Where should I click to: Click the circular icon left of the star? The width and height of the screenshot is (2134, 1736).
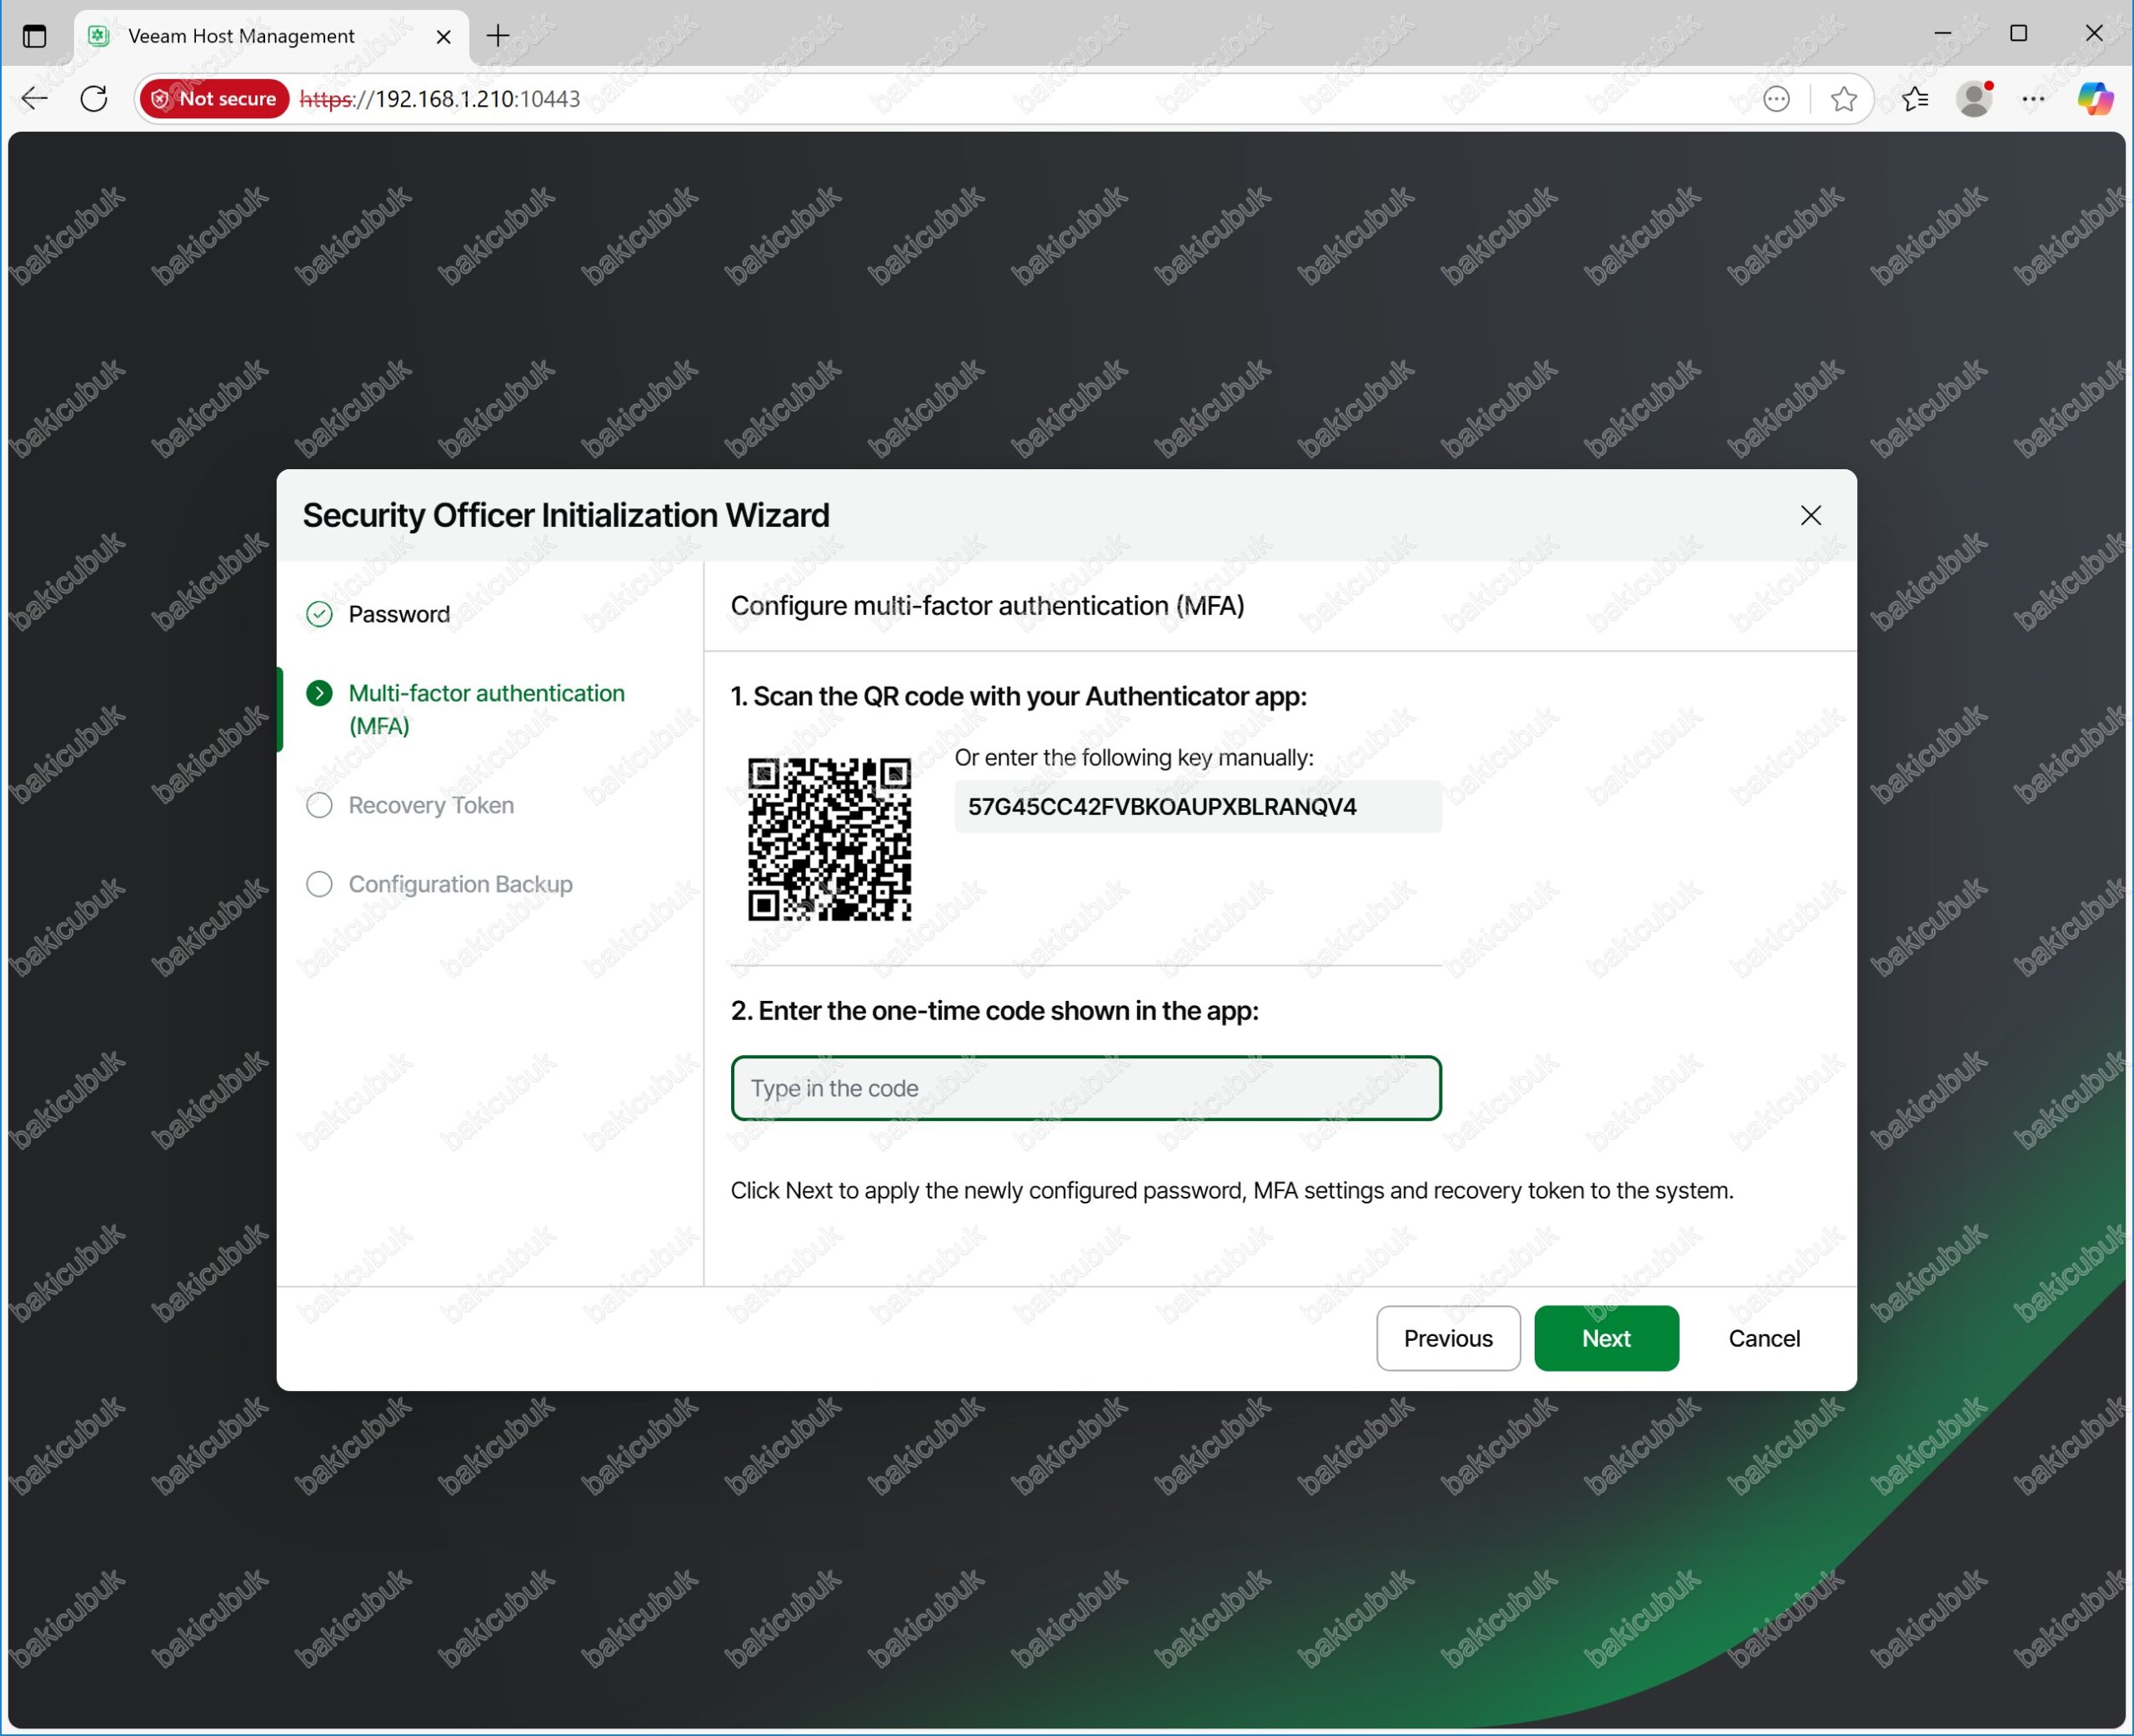click(1776, 98)
